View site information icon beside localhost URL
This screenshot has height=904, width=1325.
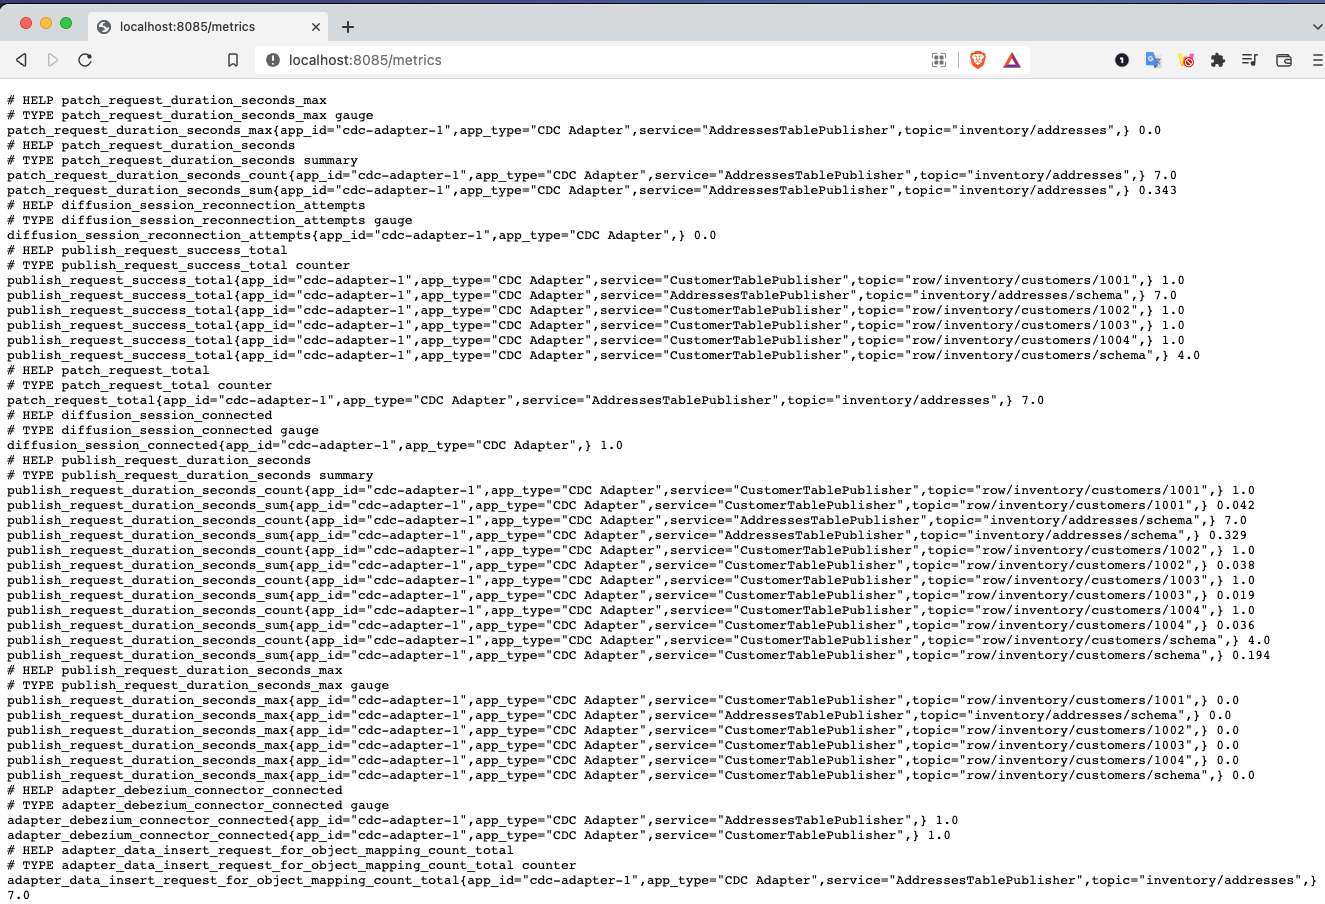(273, 60)
